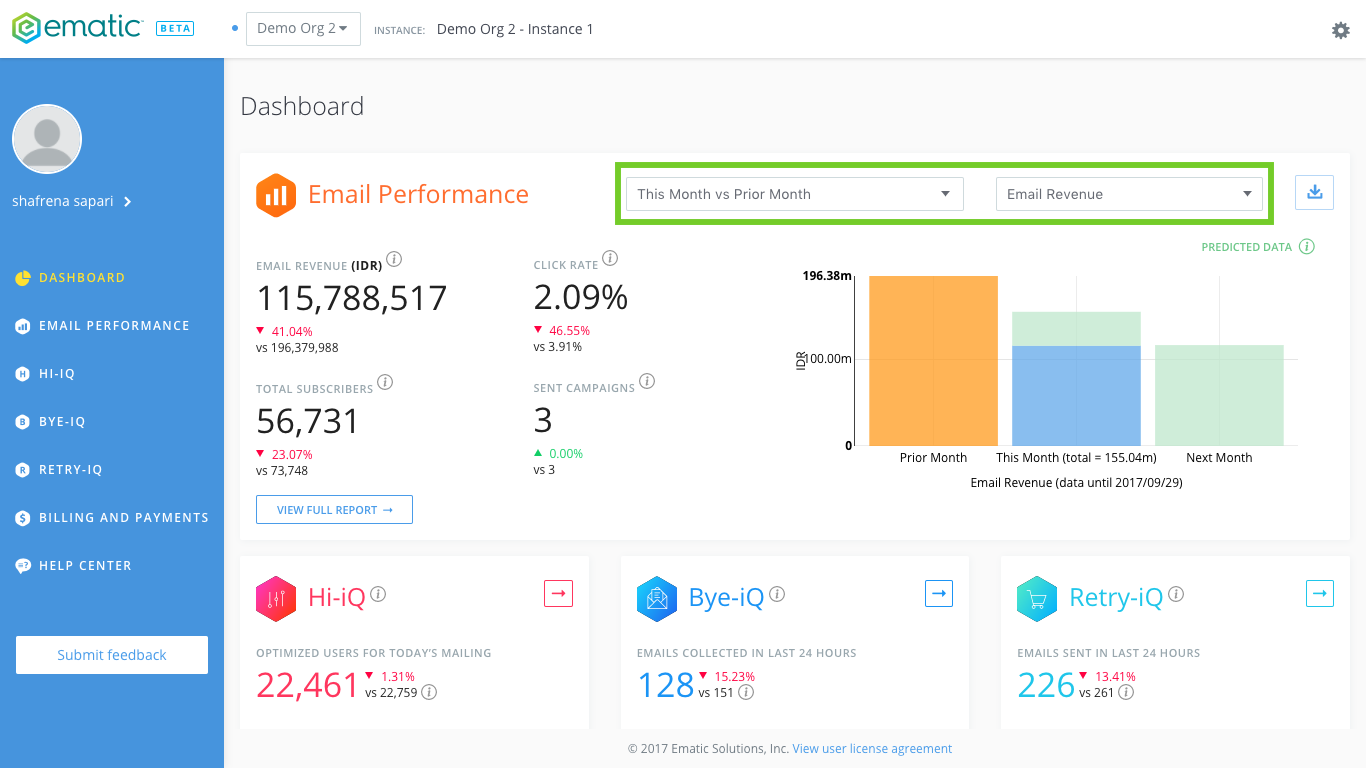Viewport: 1366px width, 768px height.
Task: Click the Dashboard pie chart sidebar icon
Action: 23,278
